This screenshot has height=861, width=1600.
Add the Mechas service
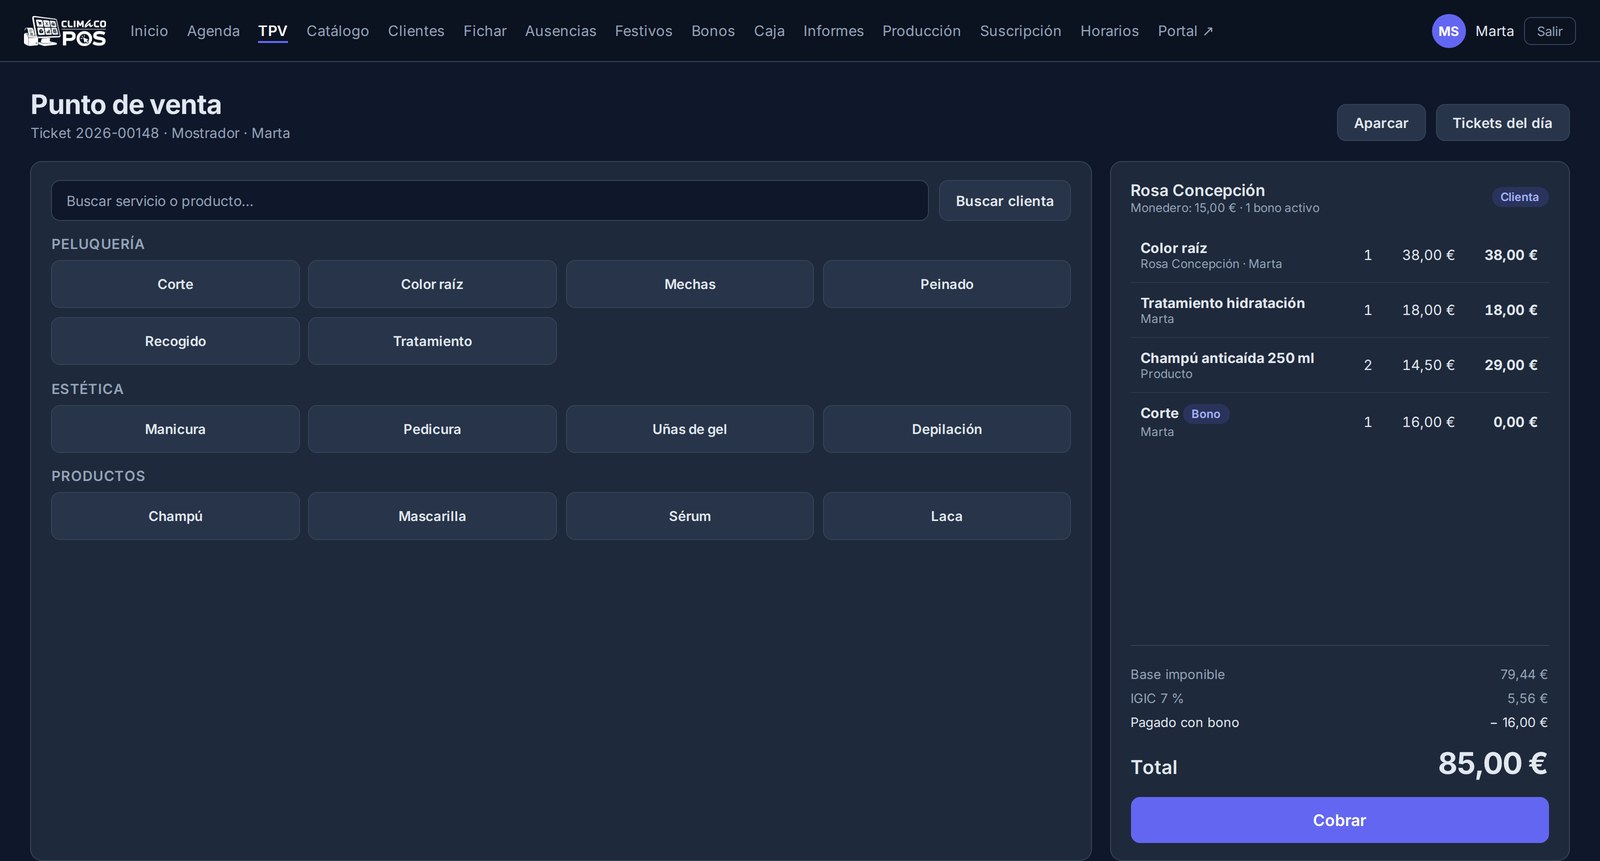coord(690,284)
